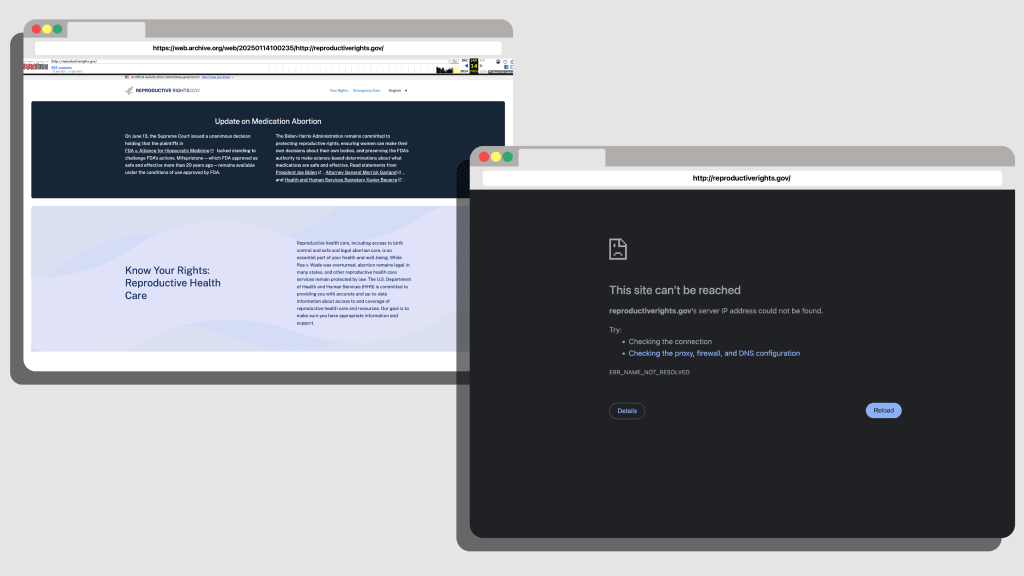Open the Your Rights nav item
The image size is (1024, 576).
(338, 90)
